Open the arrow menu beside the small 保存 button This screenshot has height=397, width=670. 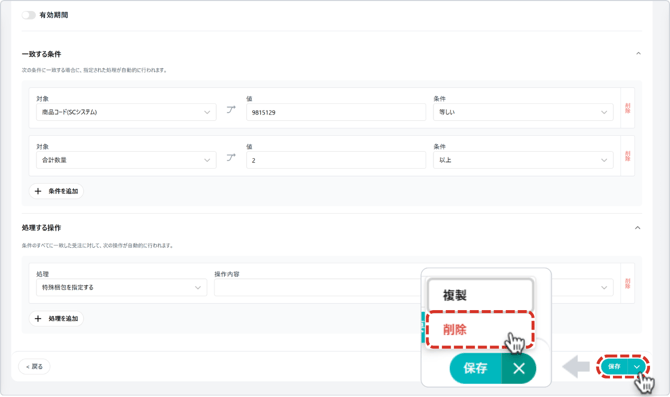click(637, 367)
